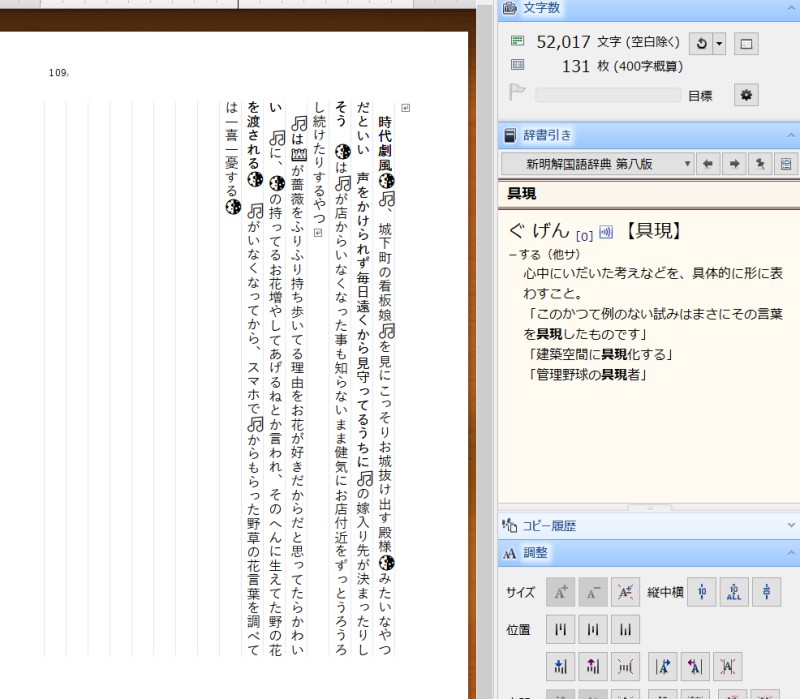The width and height of the screenshot is (800, 699).
Task: Click example 「管理野球の具現者」
Action: click(x=587, y=375)
